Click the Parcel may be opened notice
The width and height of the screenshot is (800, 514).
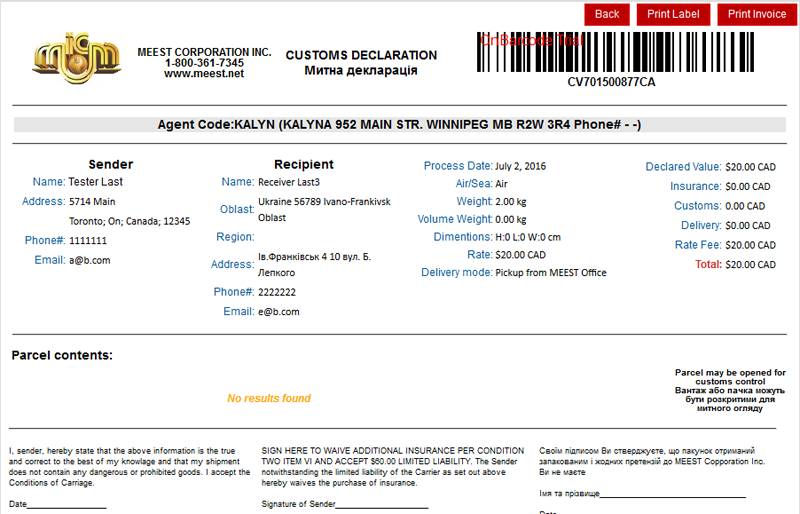[730, 390]
